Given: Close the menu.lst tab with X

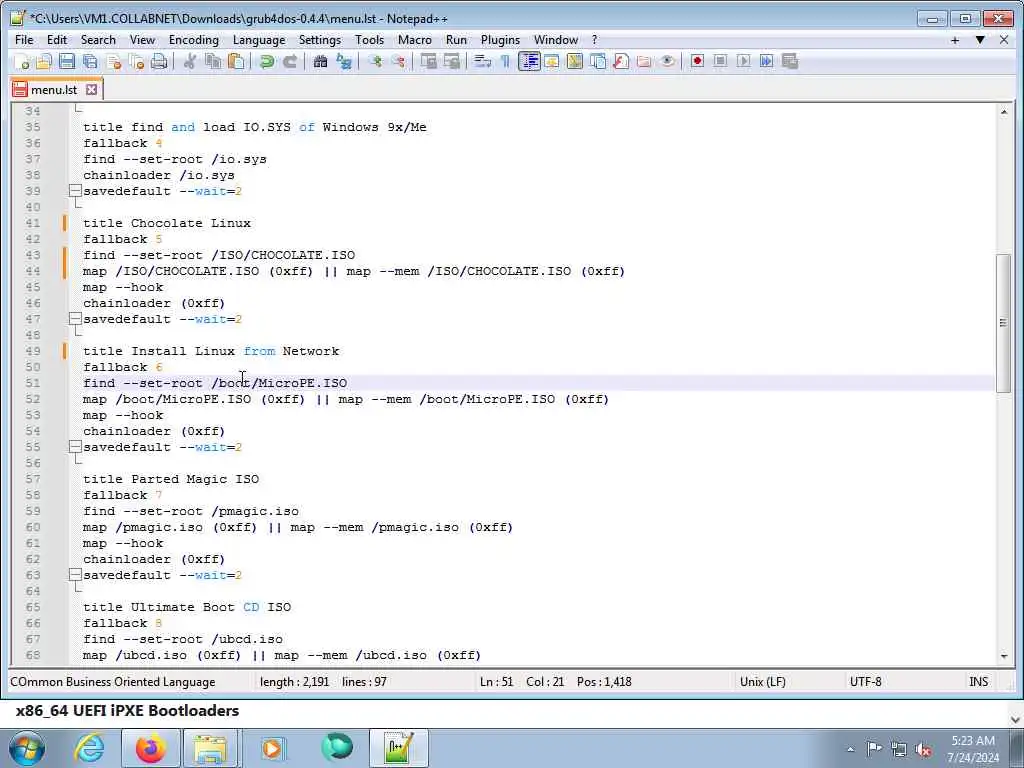Looking at the screenshot, I should (91, 89).
